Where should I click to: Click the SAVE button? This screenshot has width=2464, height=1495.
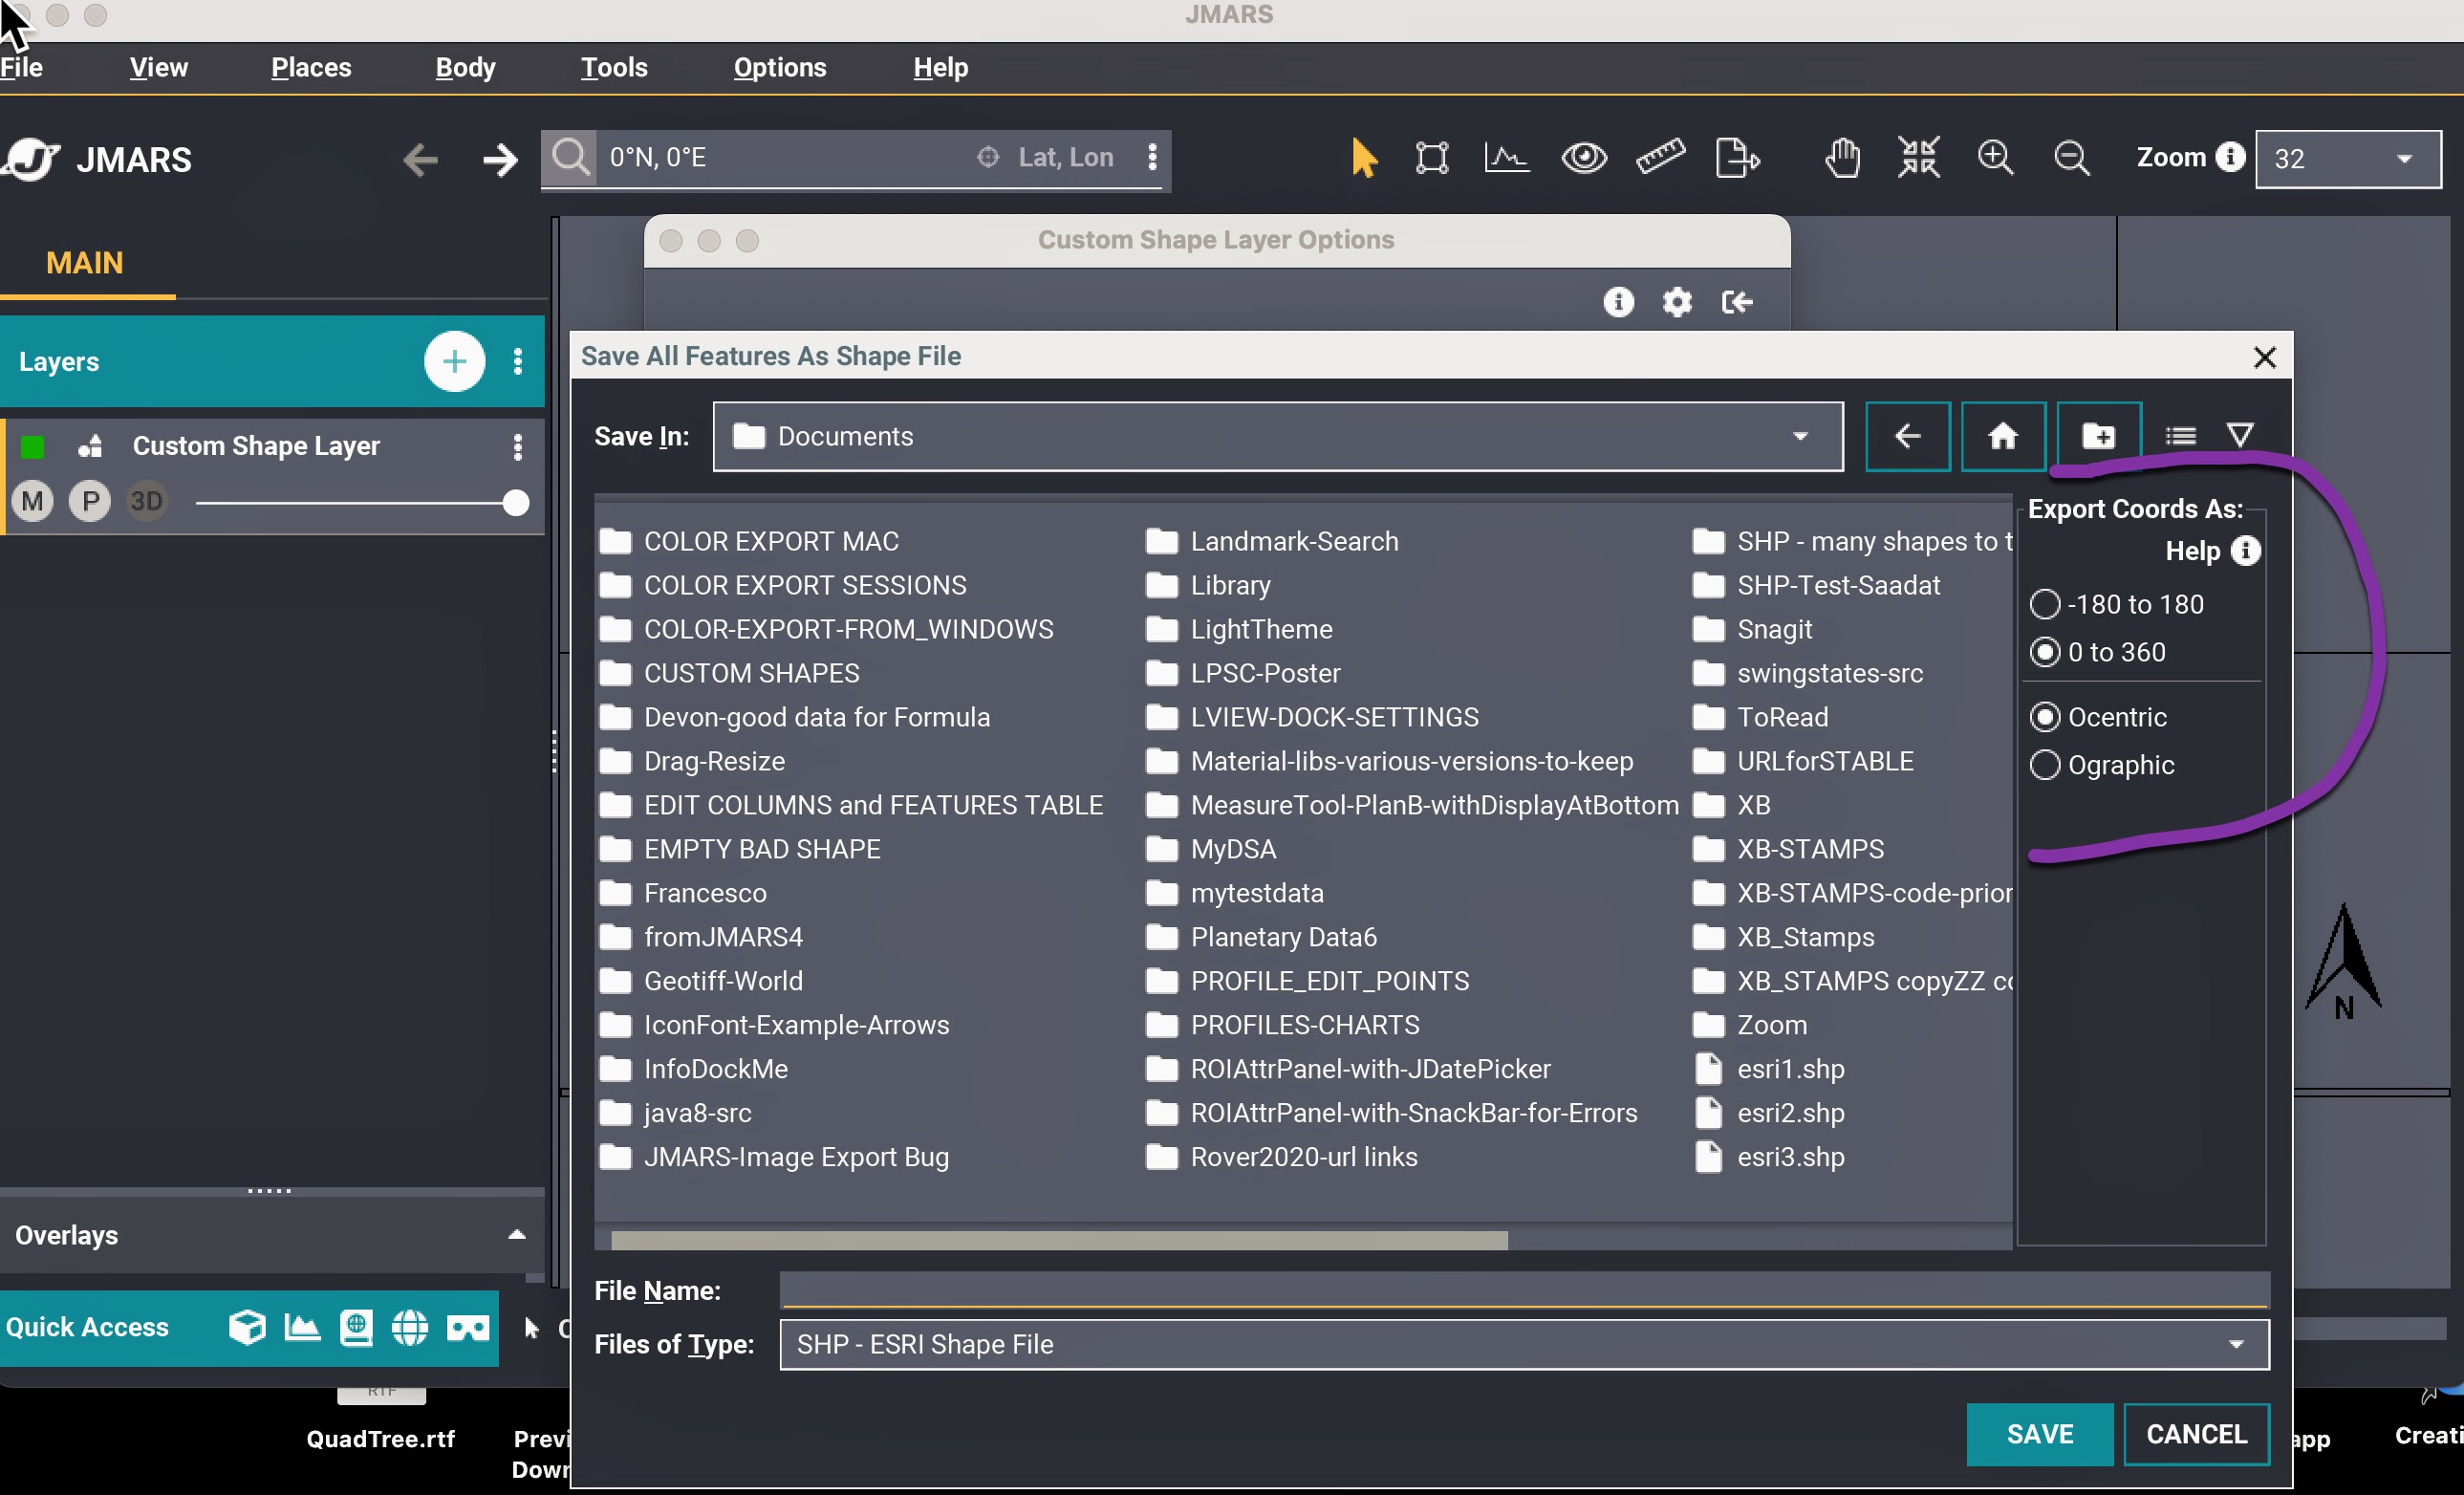point(2039,1434)
